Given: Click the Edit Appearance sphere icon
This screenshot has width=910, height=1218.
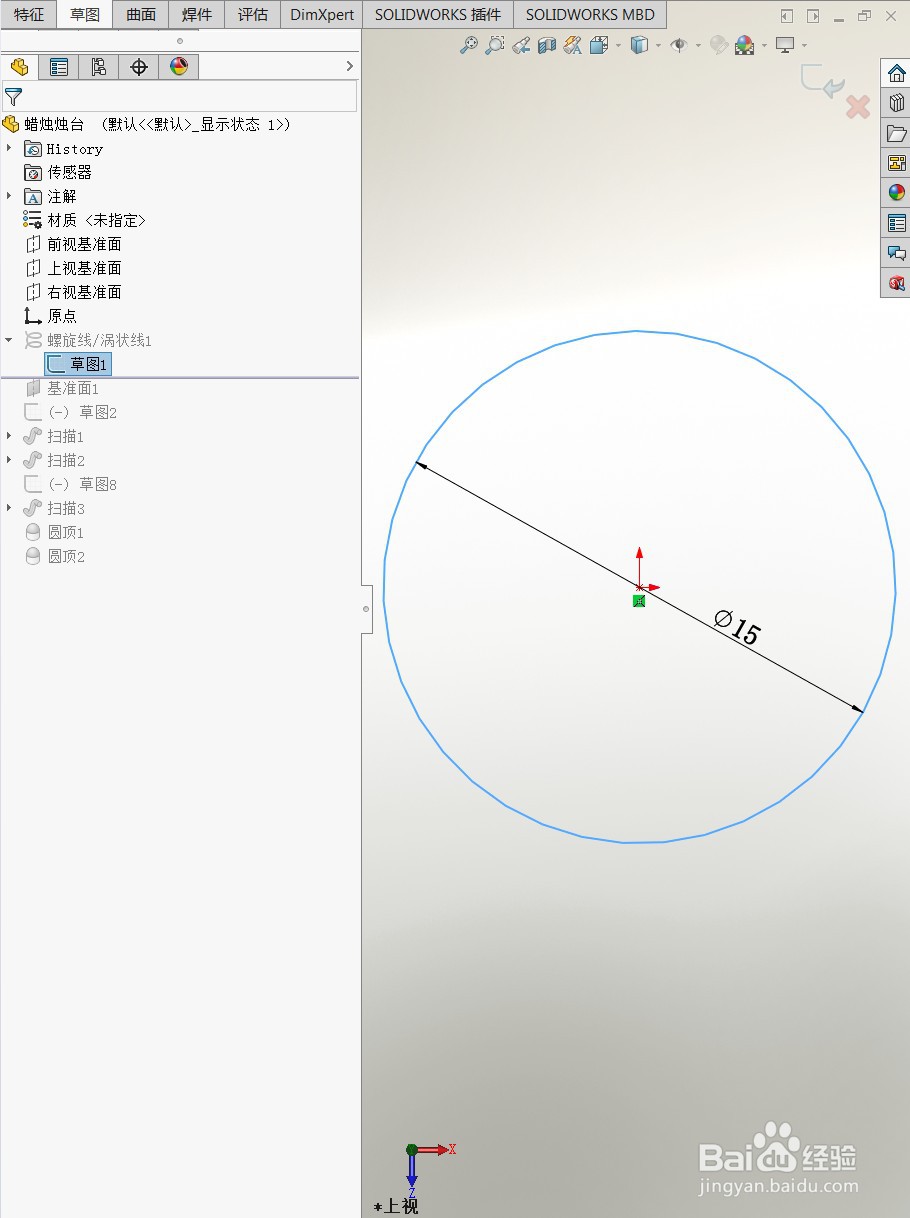Looking at the screenshot, I should [x=718, y=45].
